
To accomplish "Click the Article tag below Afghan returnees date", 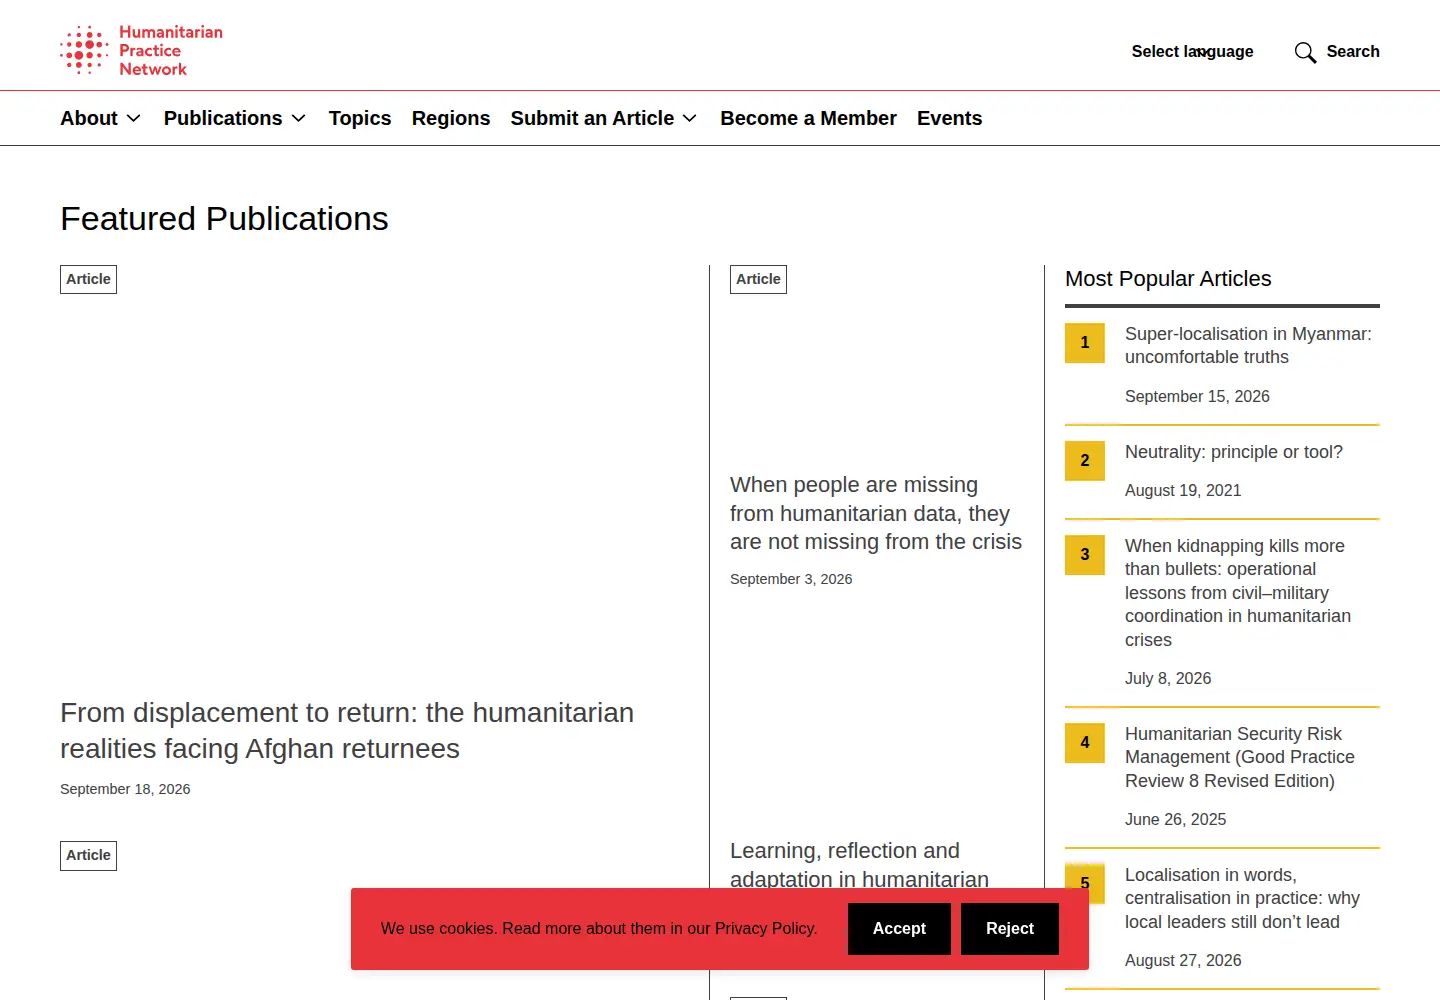I will tap(88, 855).
